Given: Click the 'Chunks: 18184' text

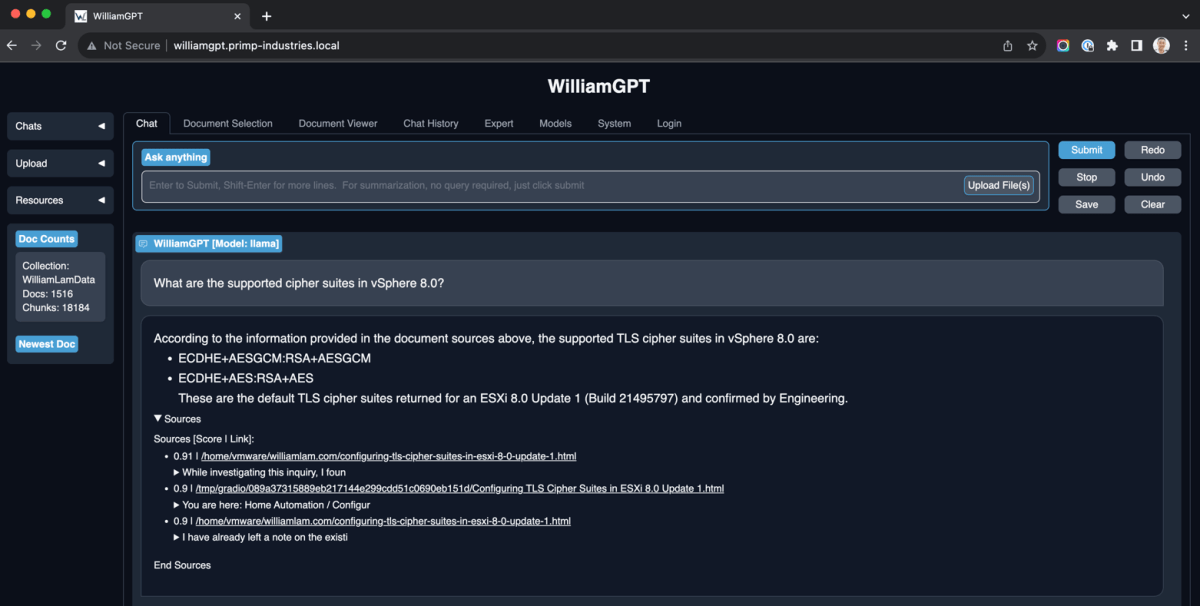Looking at the screenshot, I should (56, 308).
